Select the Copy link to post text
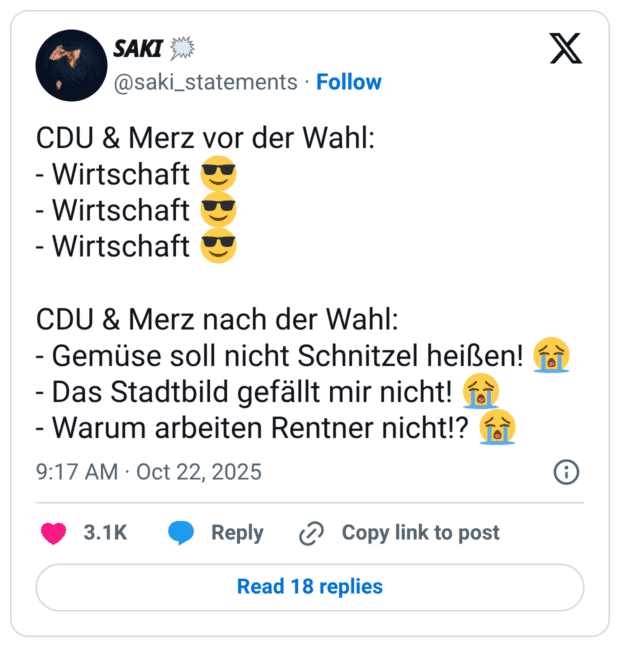The height and width of the screenshot is (647, 620). pos(420,533)
